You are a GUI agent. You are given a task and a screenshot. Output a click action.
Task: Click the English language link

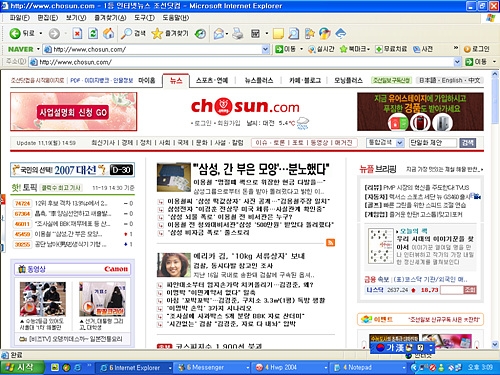coord(452,80)
